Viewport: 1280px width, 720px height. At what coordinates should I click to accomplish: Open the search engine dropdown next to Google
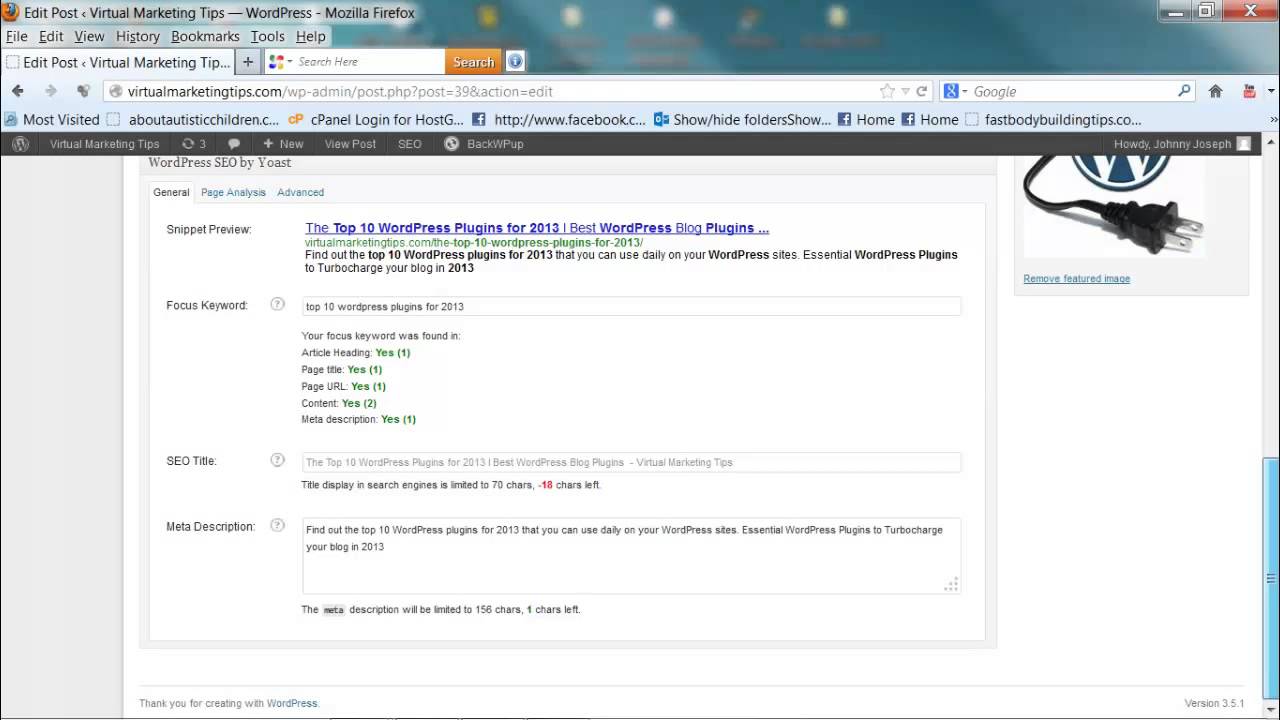(956, 91)
